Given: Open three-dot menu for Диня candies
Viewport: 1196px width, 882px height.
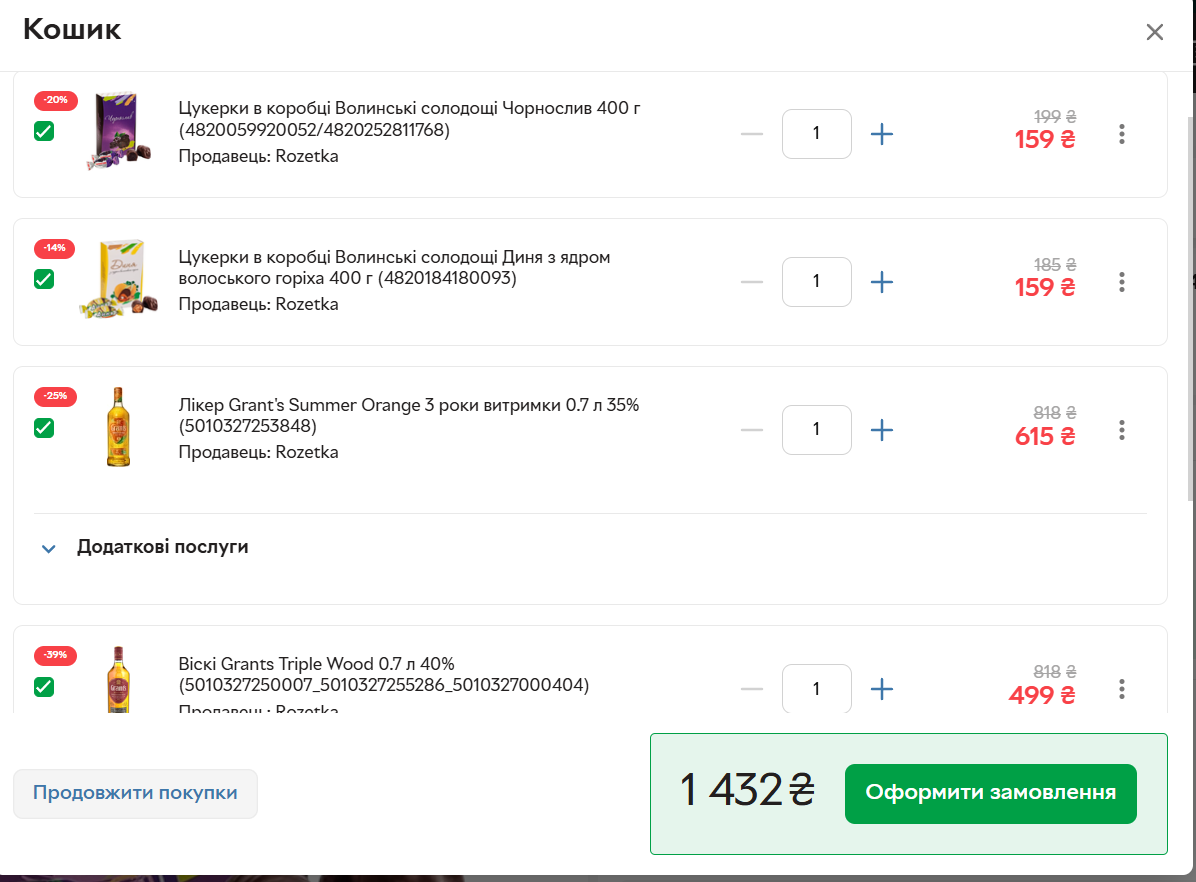Looking at the screenshot, I should (x=1122, y=282).
